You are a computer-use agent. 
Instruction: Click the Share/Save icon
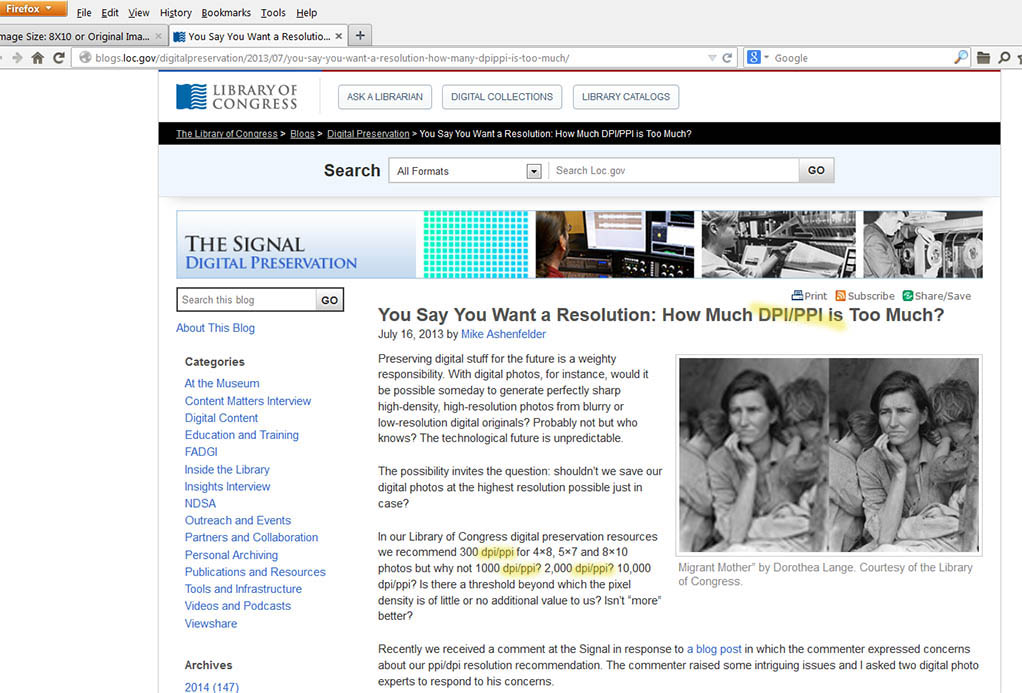907,295
